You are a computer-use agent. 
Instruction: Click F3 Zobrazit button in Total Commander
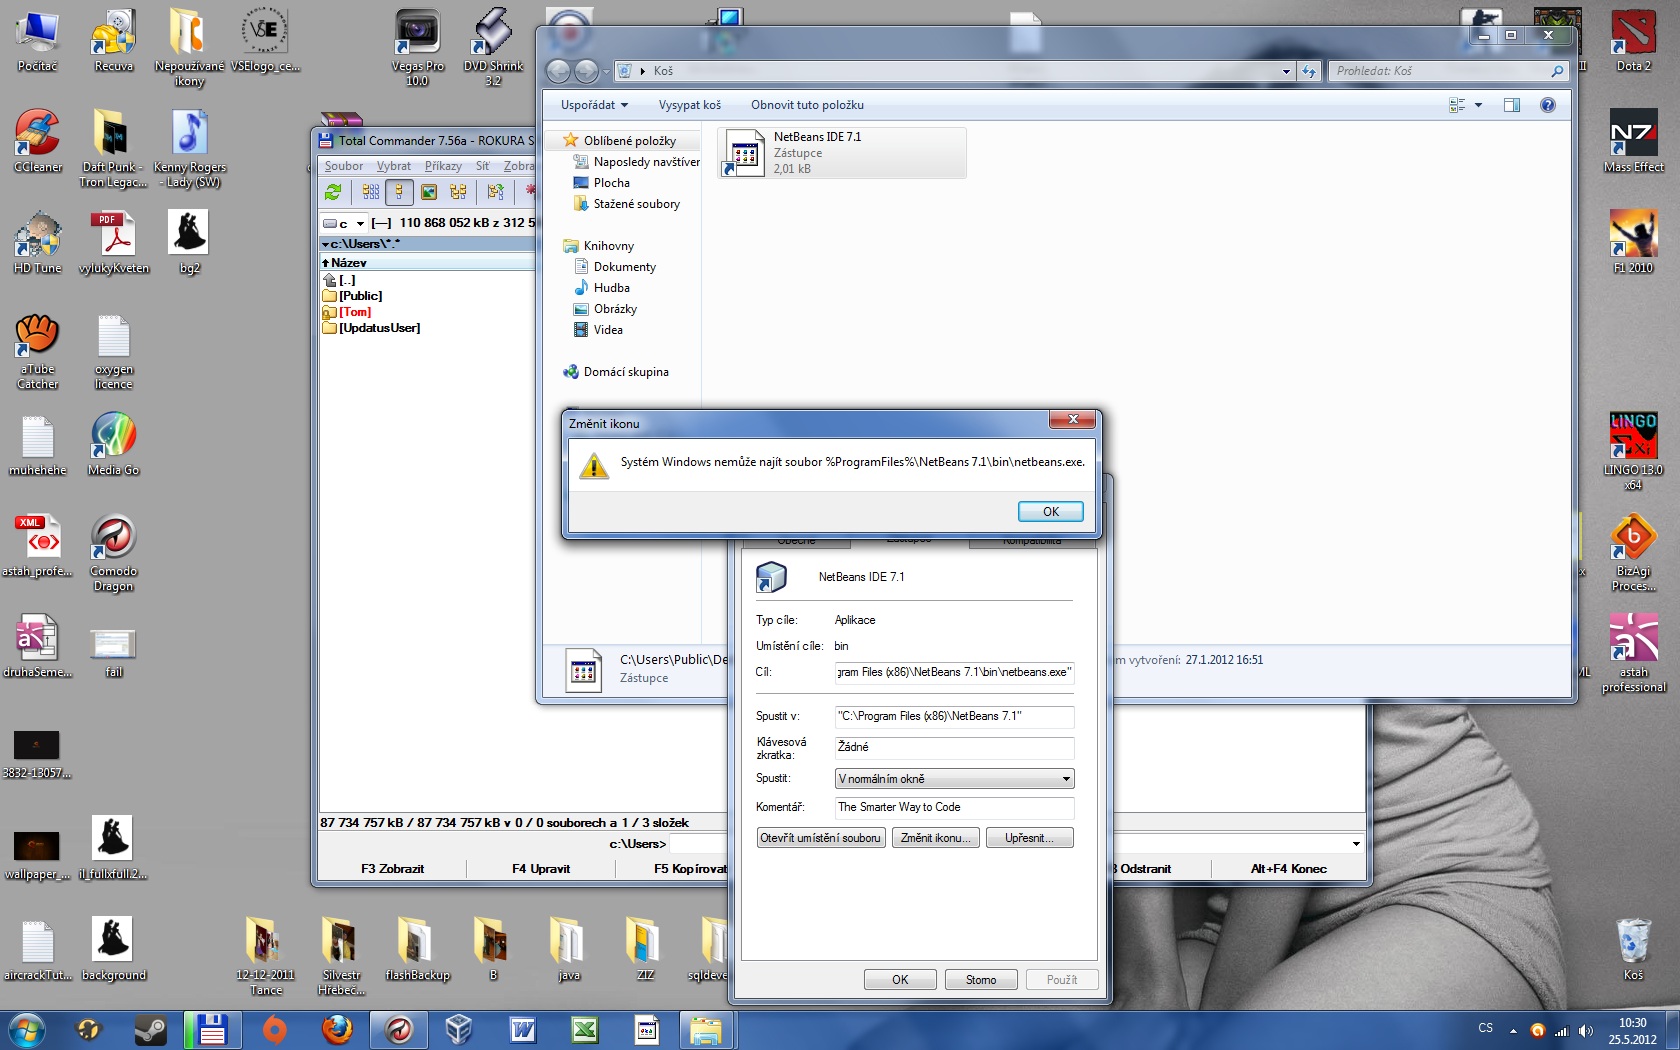[392, 869]
